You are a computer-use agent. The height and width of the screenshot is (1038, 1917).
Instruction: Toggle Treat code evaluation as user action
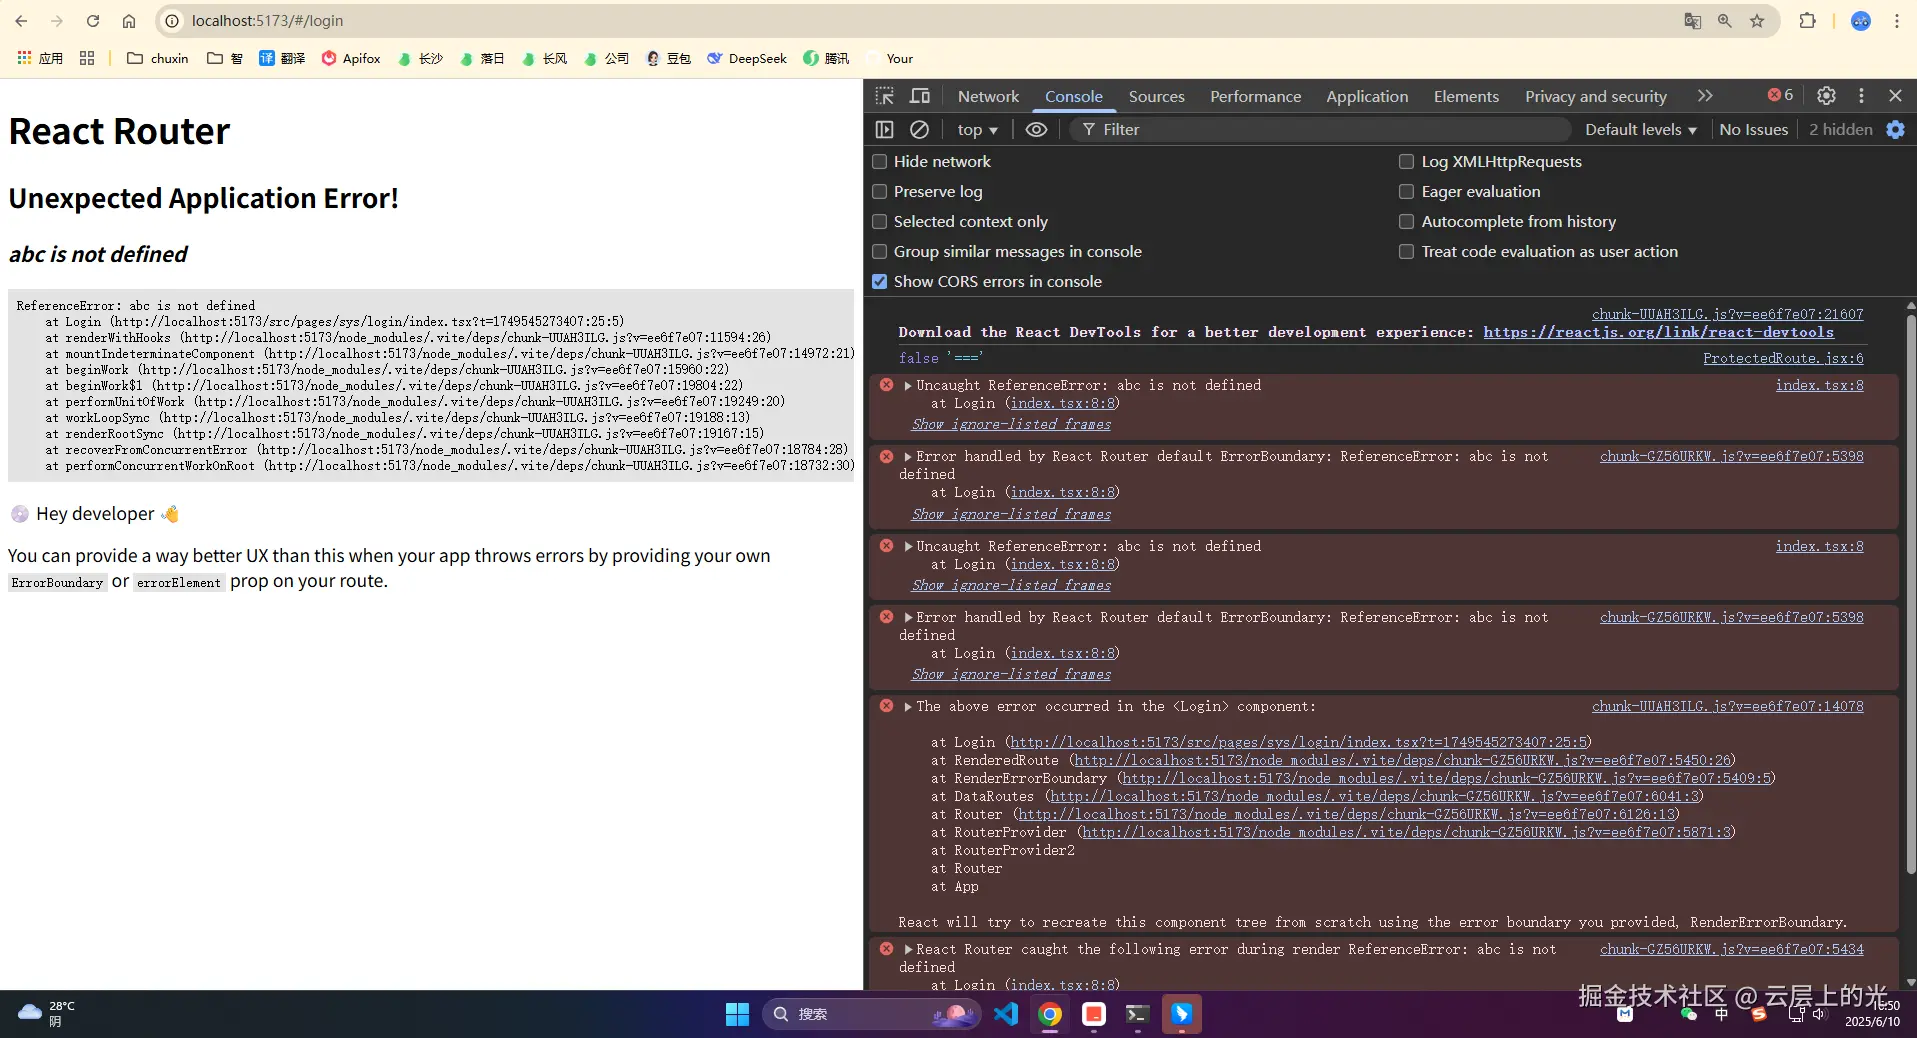(x=1406, y=252)
